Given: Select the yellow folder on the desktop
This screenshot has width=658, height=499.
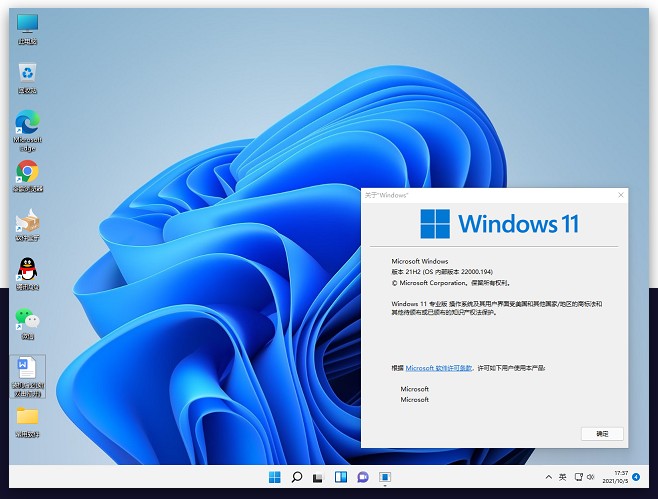Looking at the screenshot, I should (27, 416).
